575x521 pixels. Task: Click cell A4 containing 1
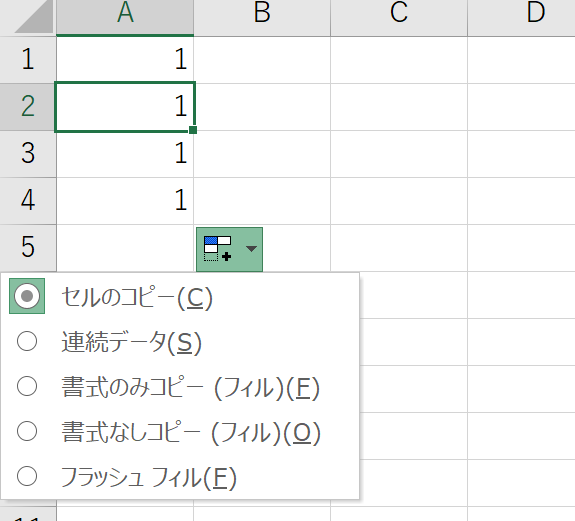125,201
